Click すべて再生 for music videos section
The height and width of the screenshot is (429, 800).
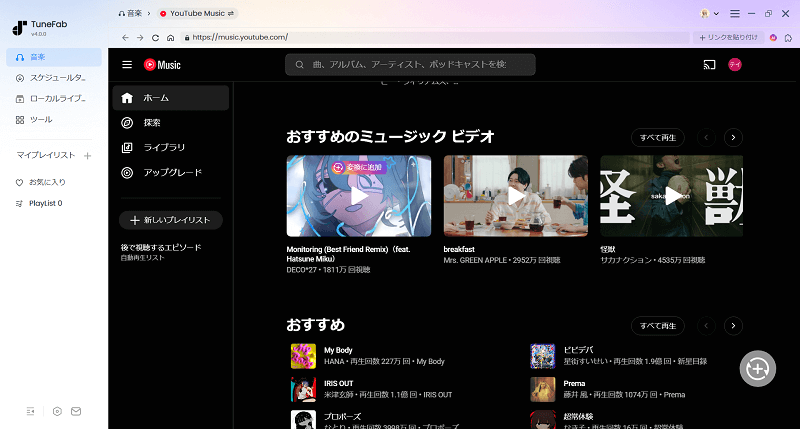click(x=658, y=138)
